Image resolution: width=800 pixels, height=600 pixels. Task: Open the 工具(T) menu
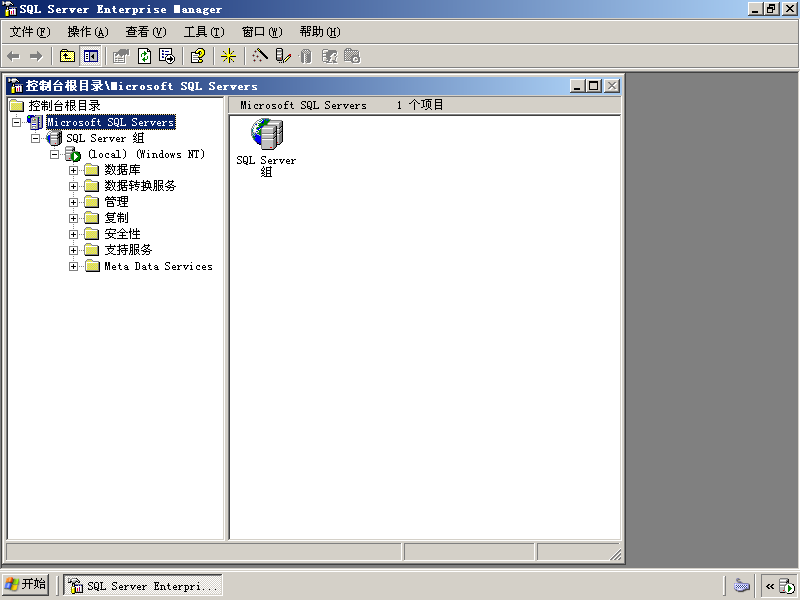204,32
